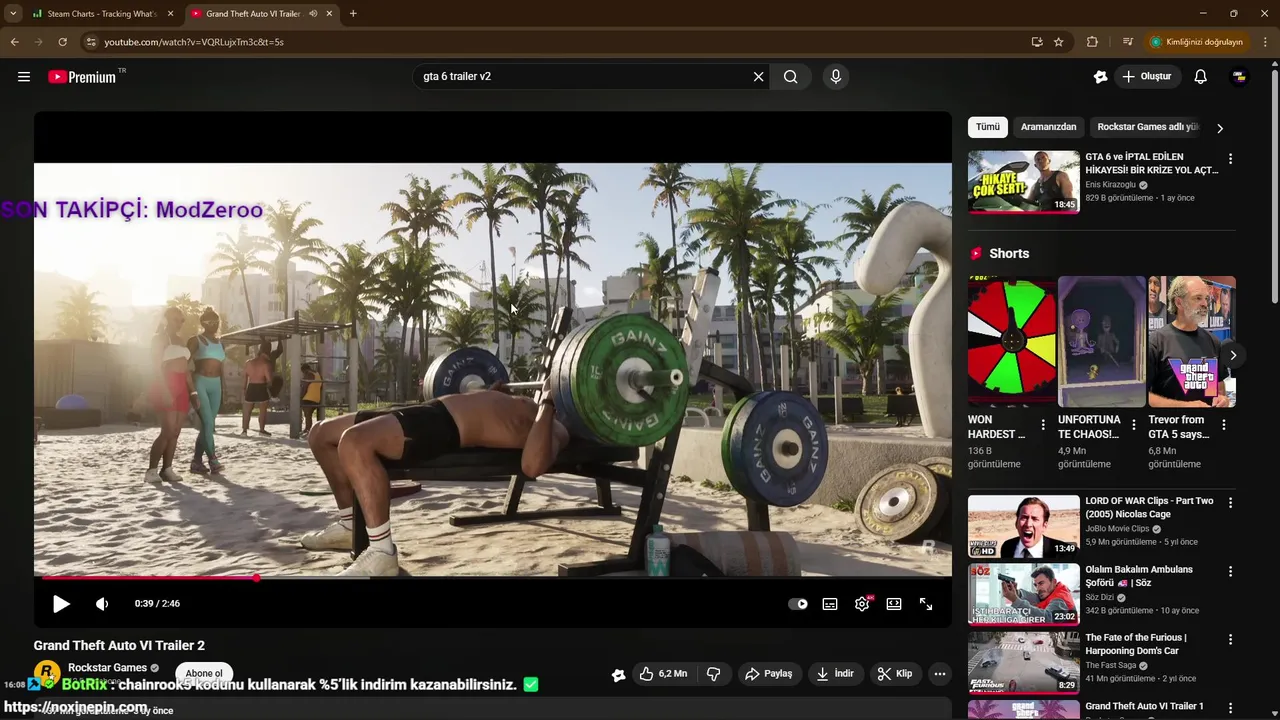This screenshot has height=720, width=1280.
Task: Open options for LORD OF WAR Clips
Action: tap(1230, 503)
